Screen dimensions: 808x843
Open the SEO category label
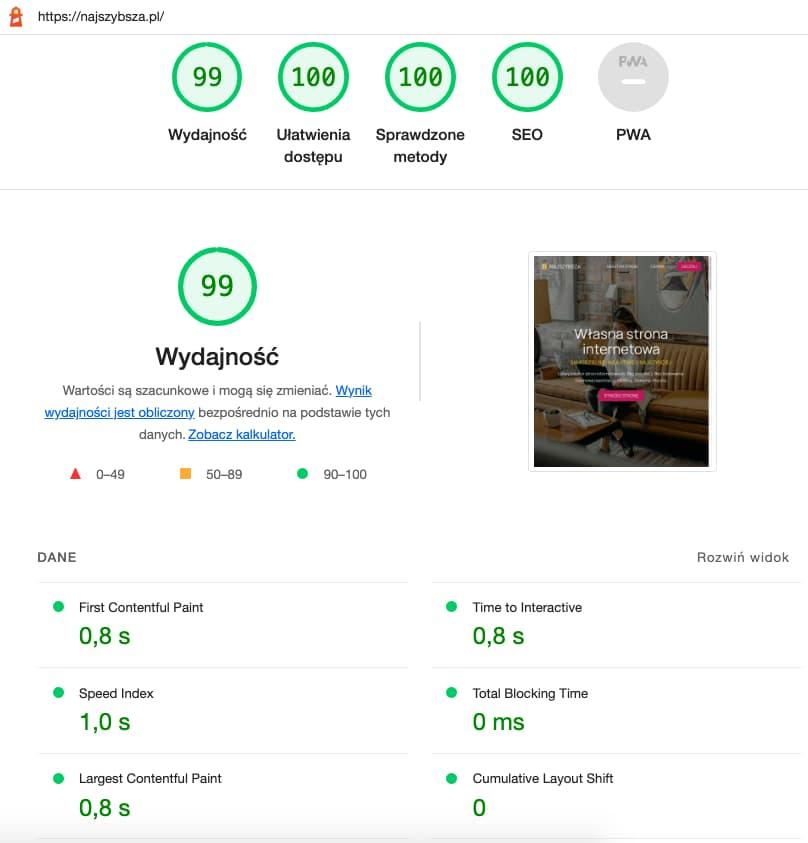pyautogui.click(x=527, y=134)
